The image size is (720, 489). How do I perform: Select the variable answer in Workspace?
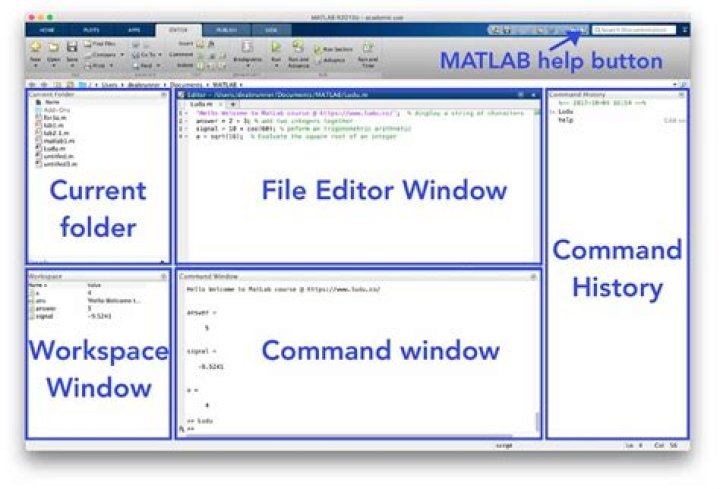click(x=45, y=309)
